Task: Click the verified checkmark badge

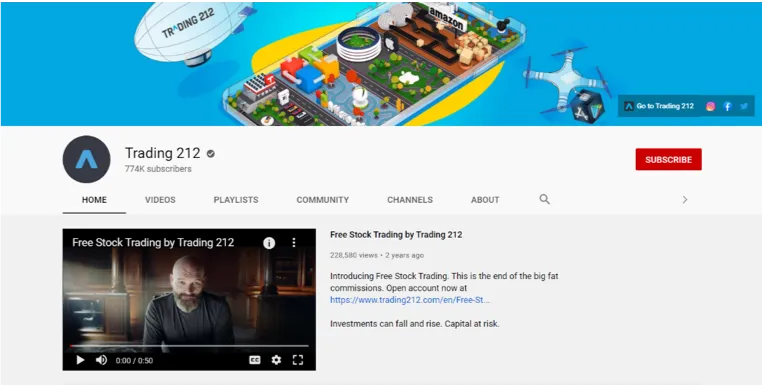Action: (210, 154)
